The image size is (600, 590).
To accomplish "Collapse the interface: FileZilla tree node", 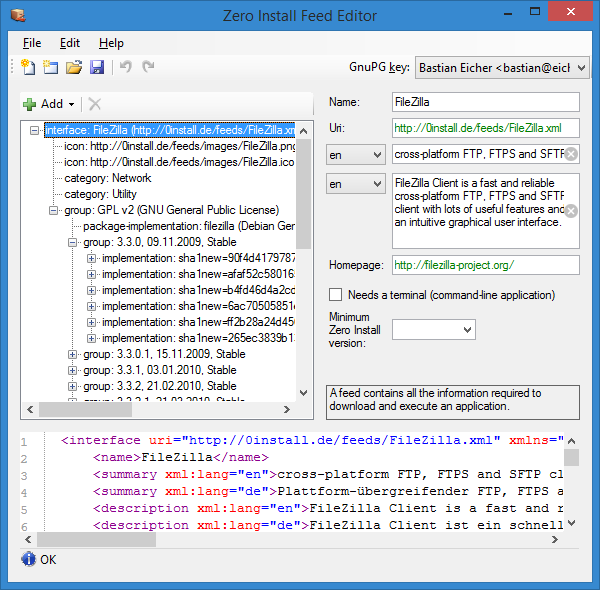I will click(x=34, y=130).
